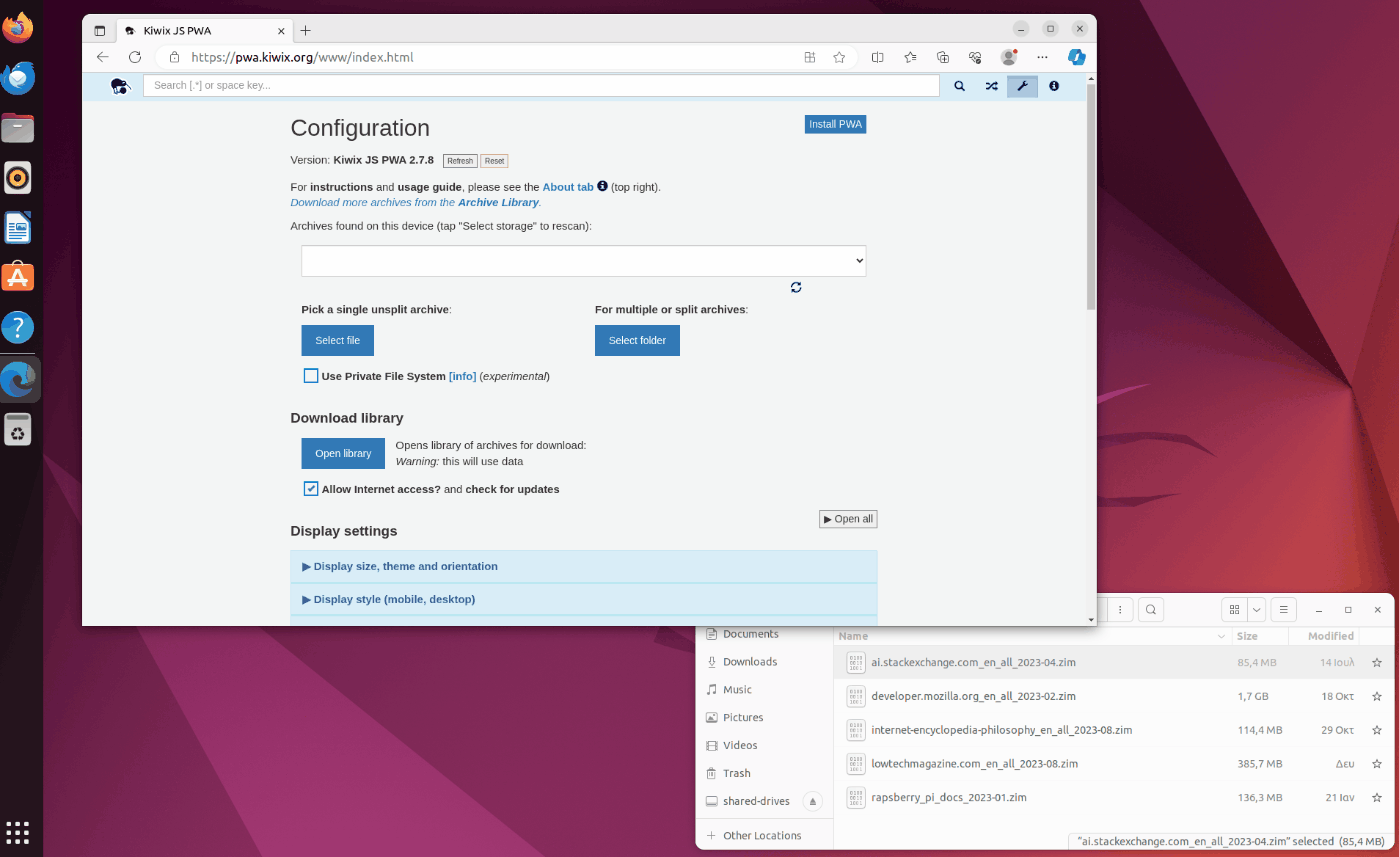
Task: Click the Select file button
Action: (x=338, y=340)
